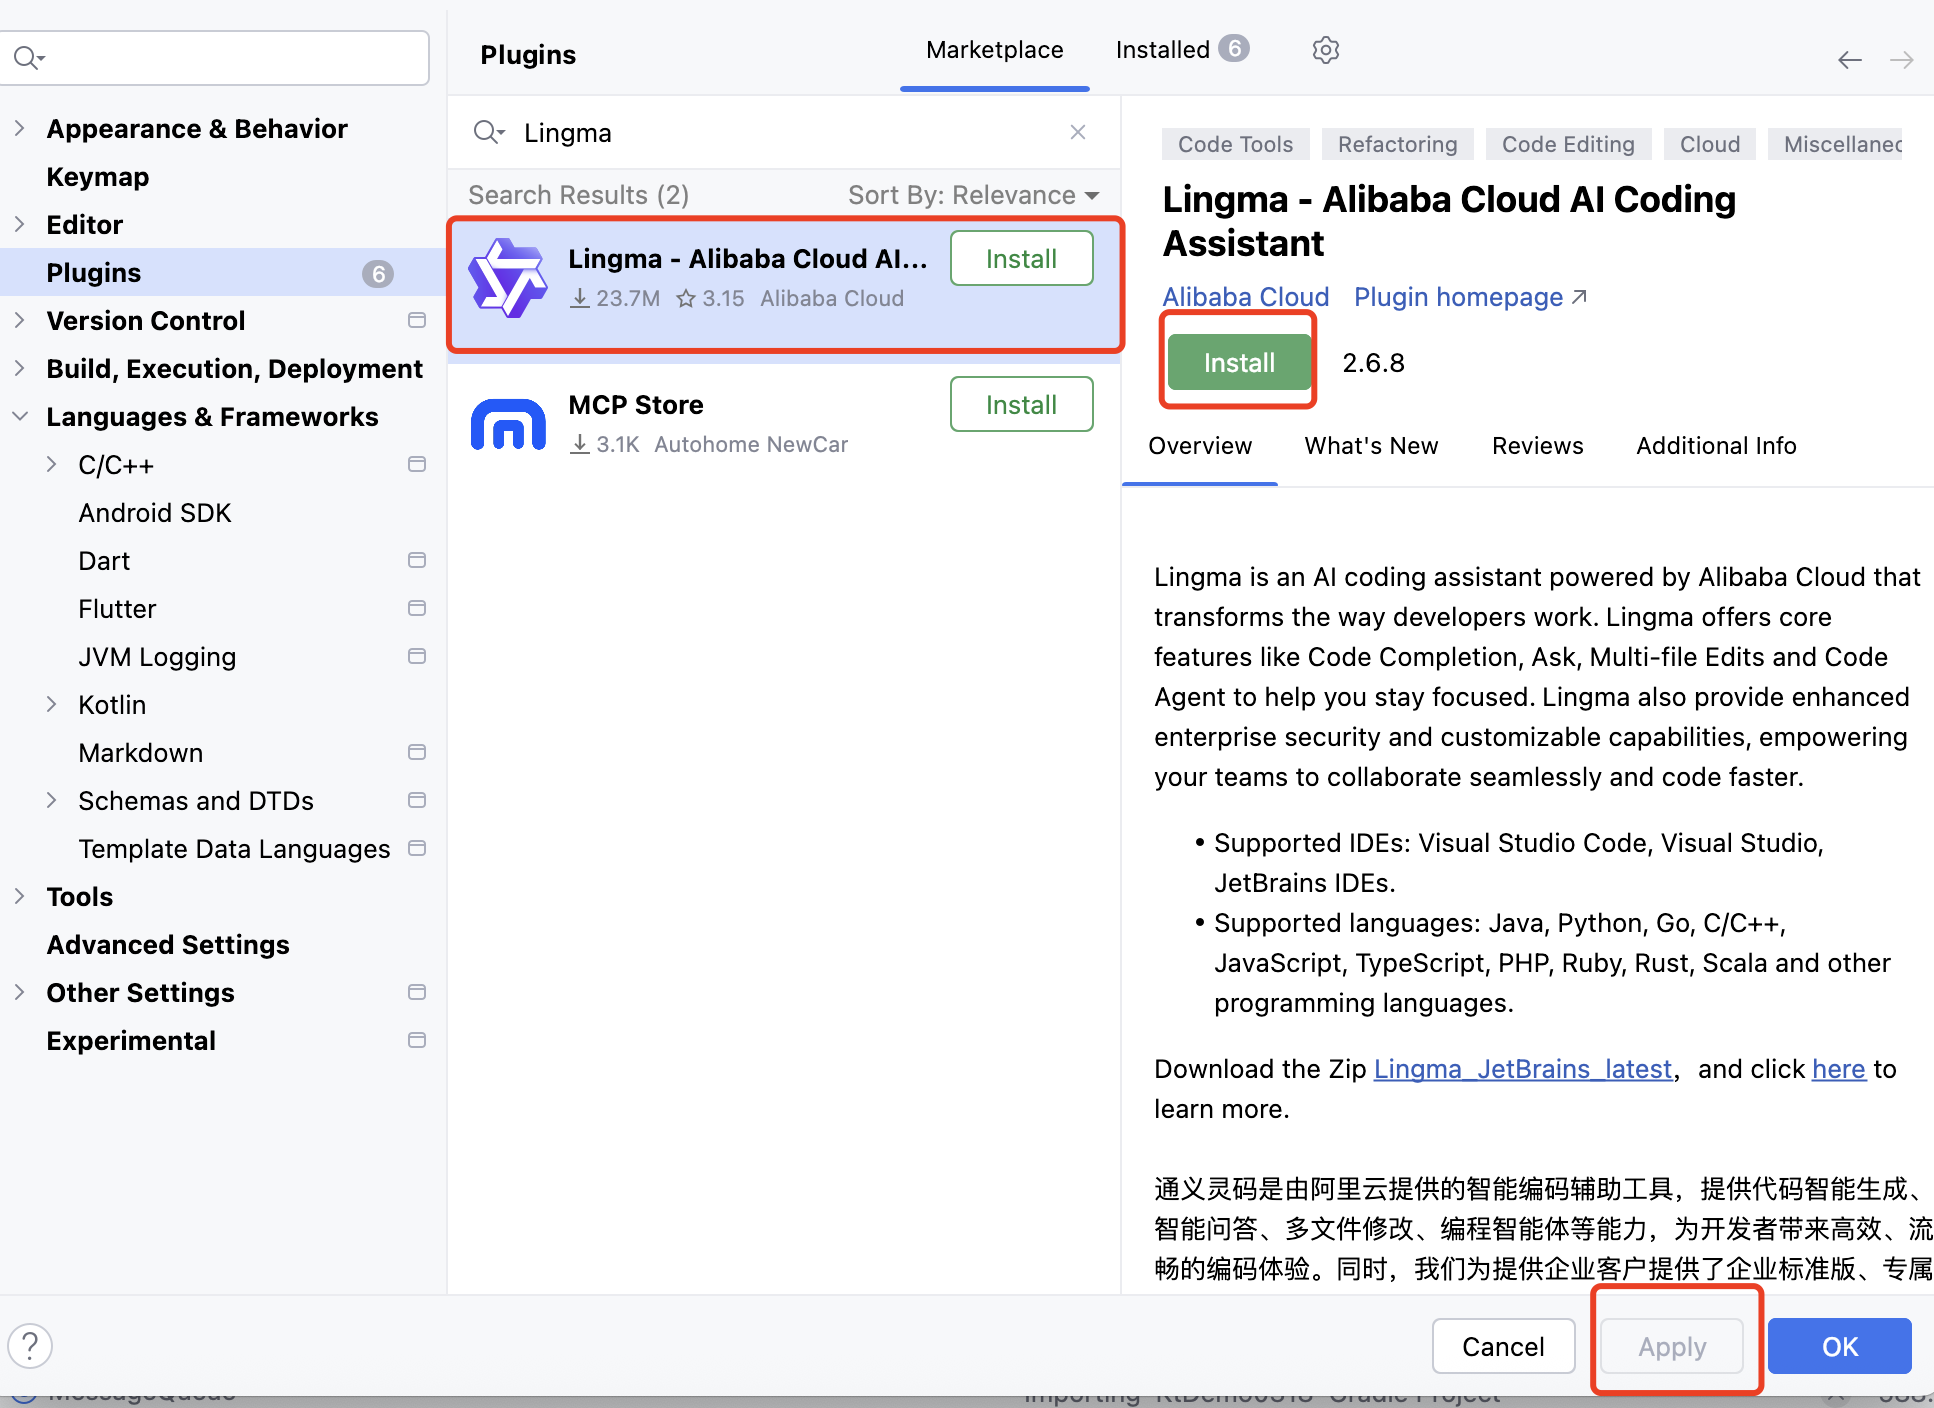Click the MCP Store logo icon
1934x1408 pixels.
pos(508,424)
